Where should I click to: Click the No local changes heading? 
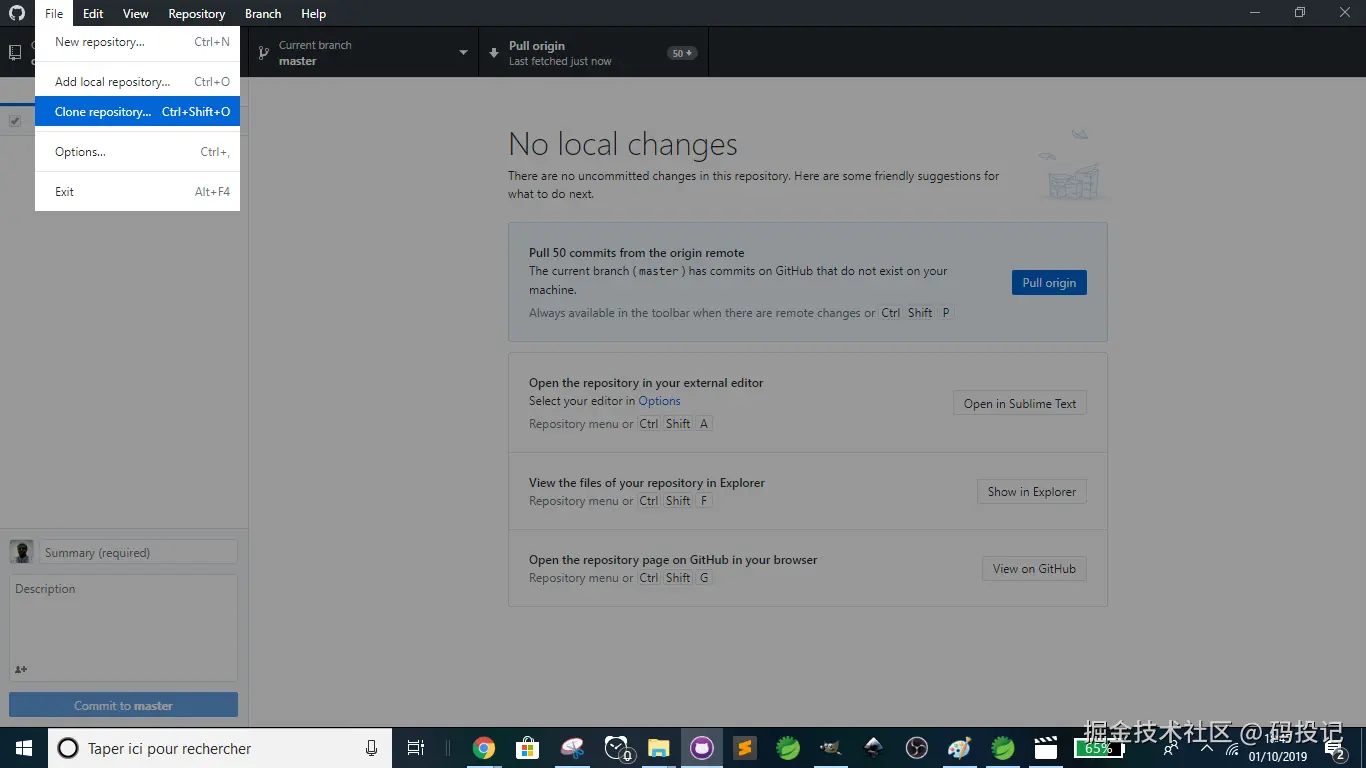(623, 144)
